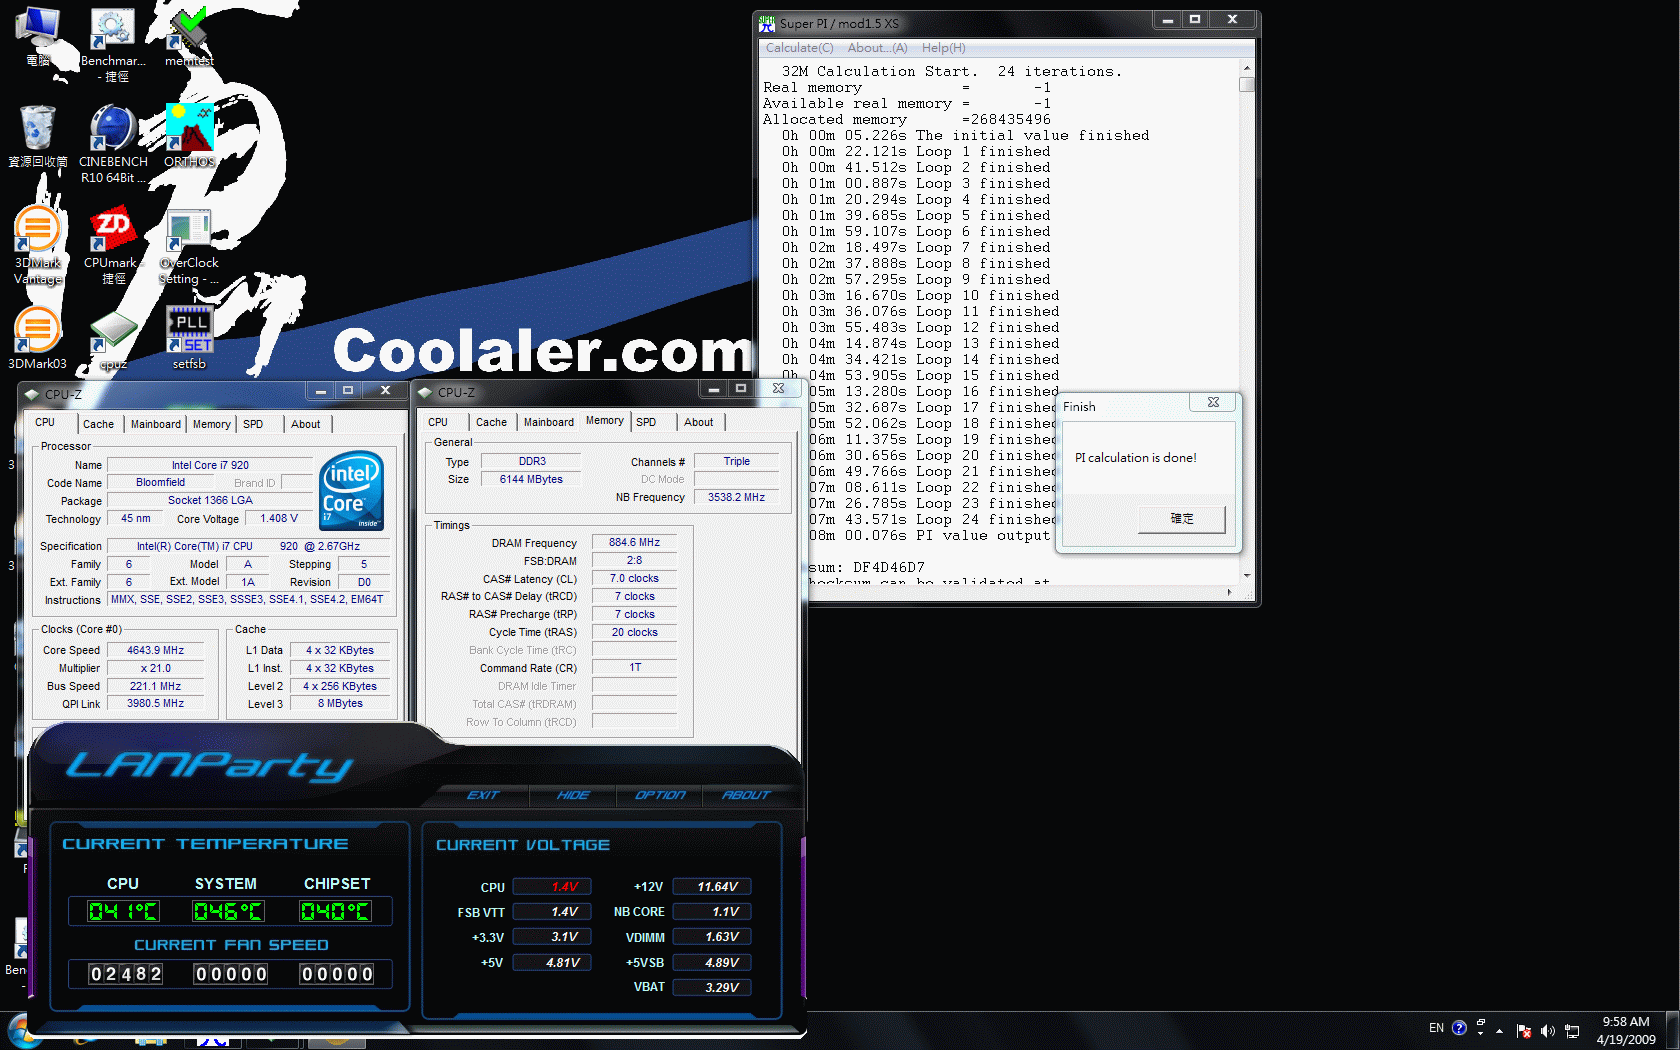The height and width of the screenshot is (1050, 1680).
Task: Open the volume speaker tray icon
Action: (1547, 1031)
